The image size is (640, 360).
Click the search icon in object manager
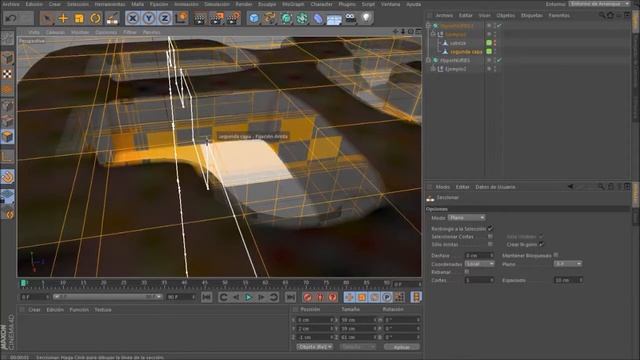602,16
